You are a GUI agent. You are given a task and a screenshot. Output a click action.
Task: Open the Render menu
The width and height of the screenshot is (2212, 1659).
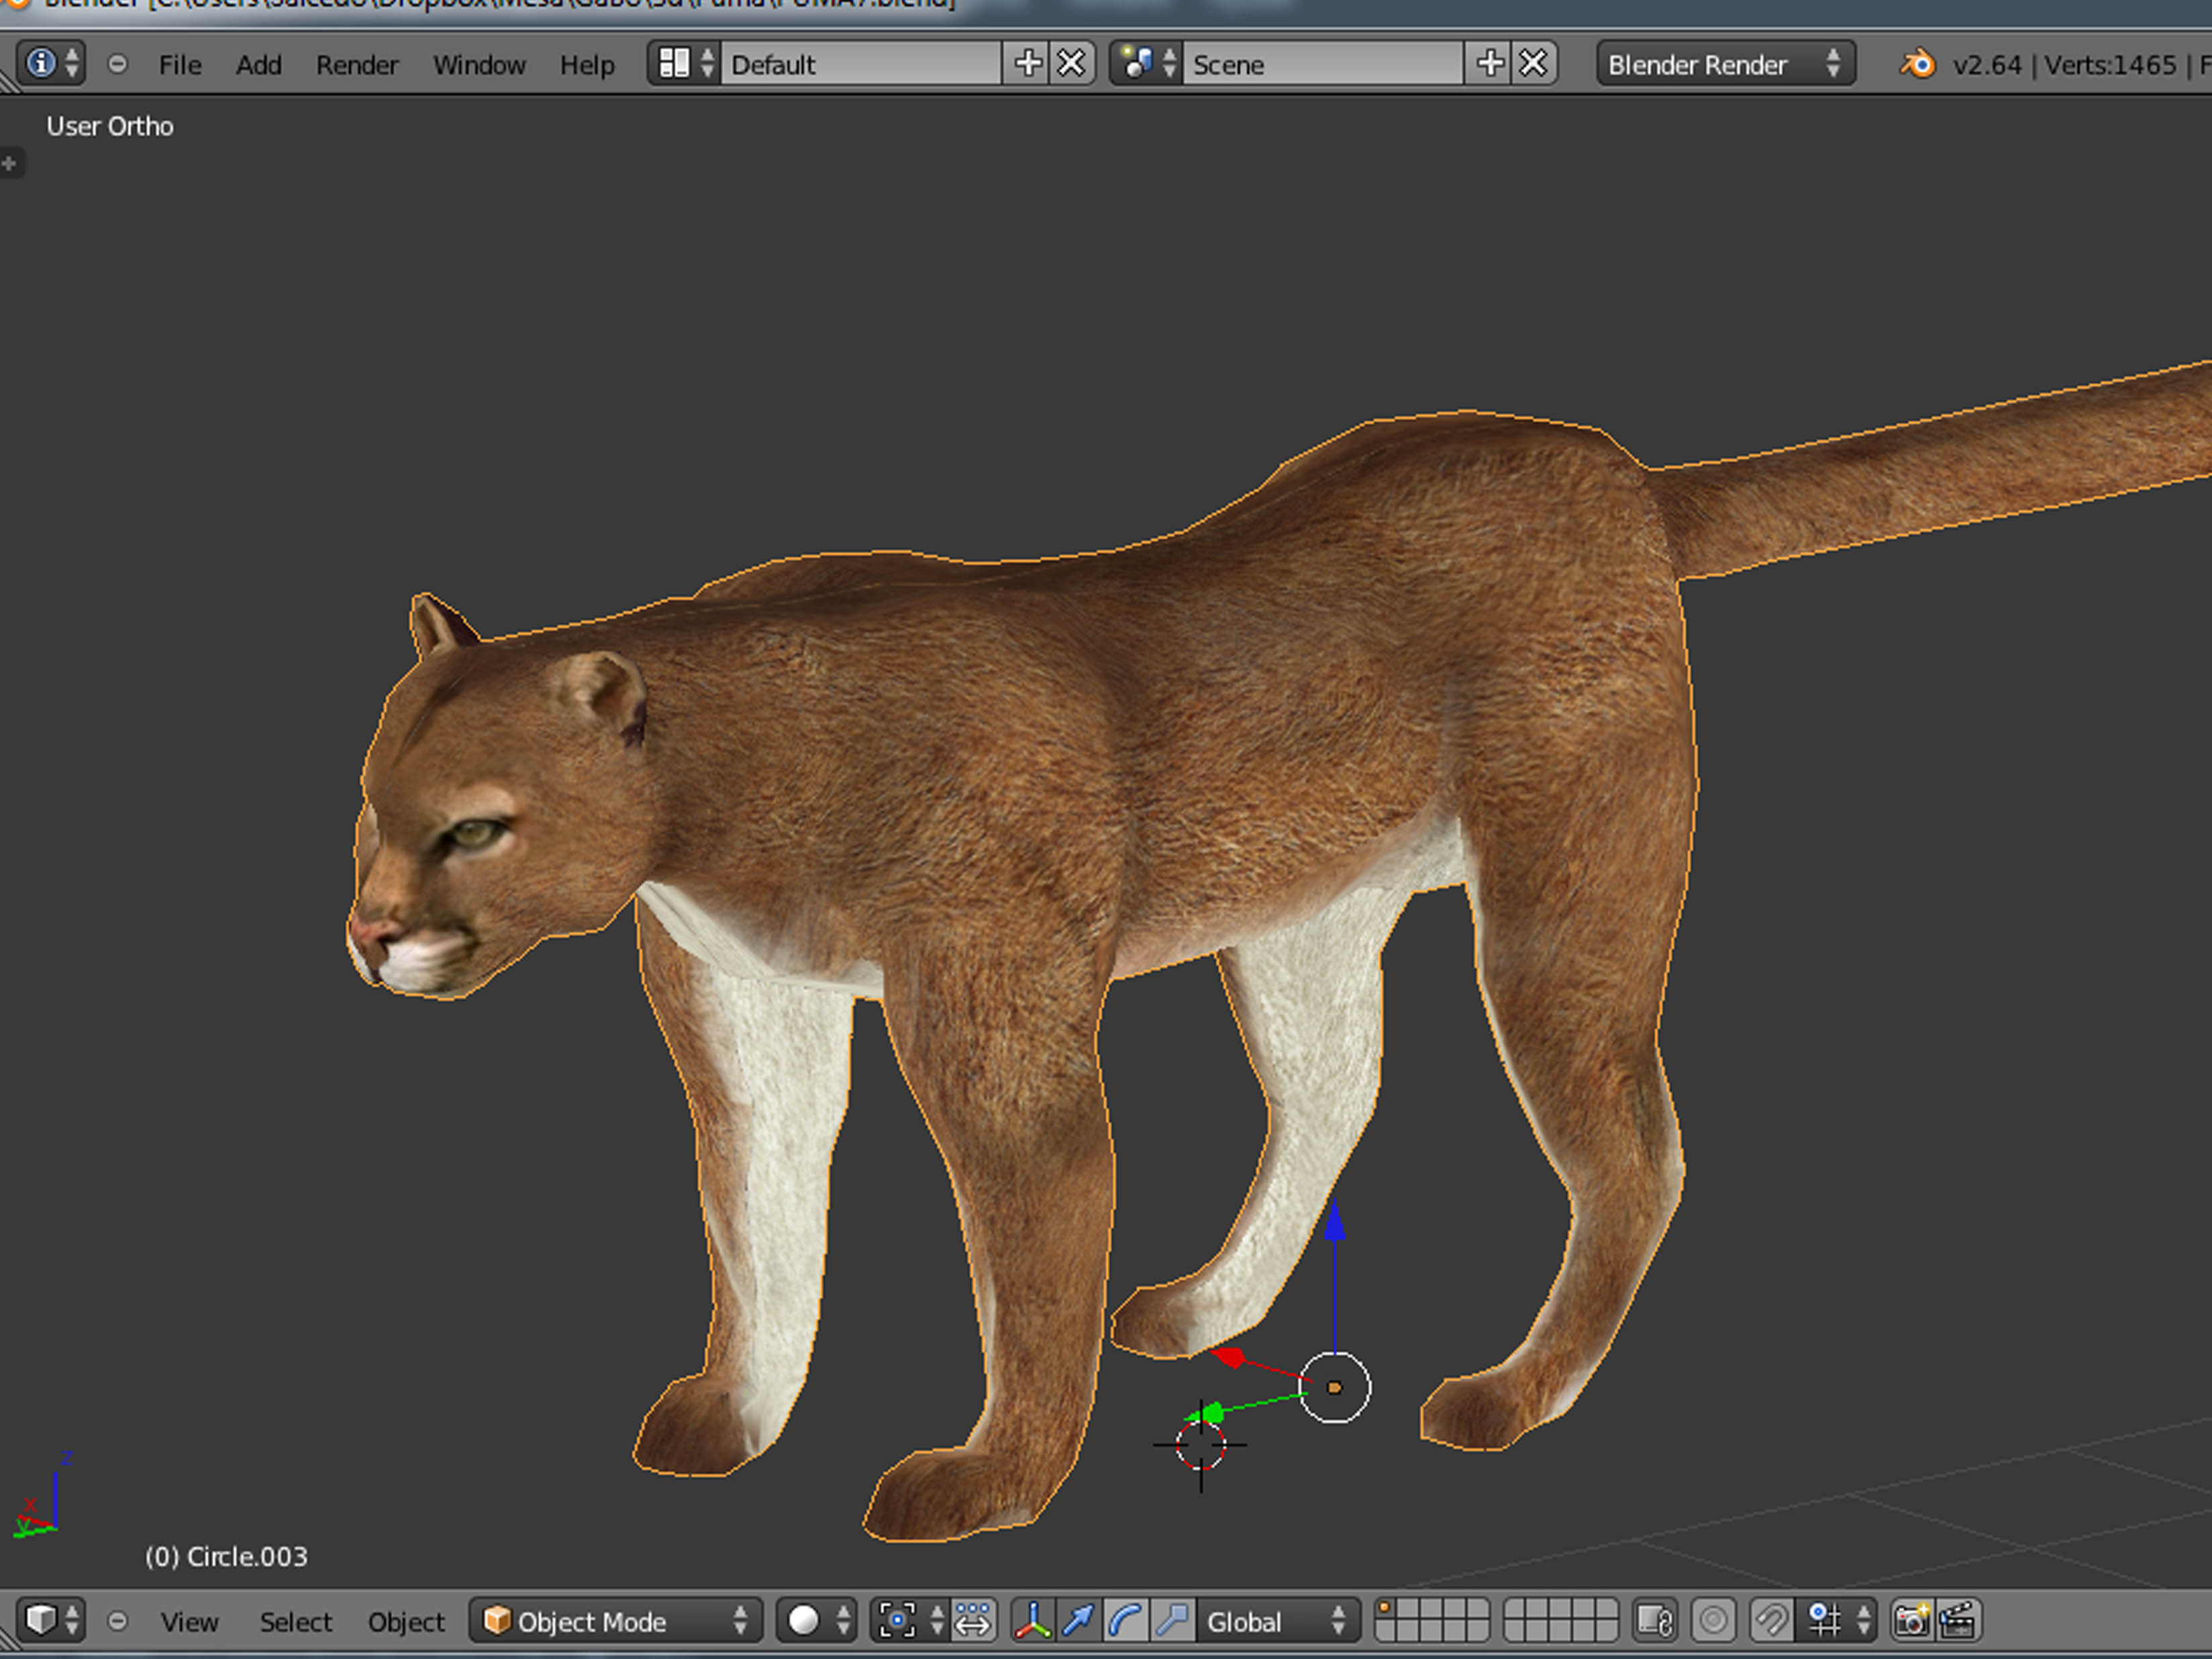tap(356, 65)
